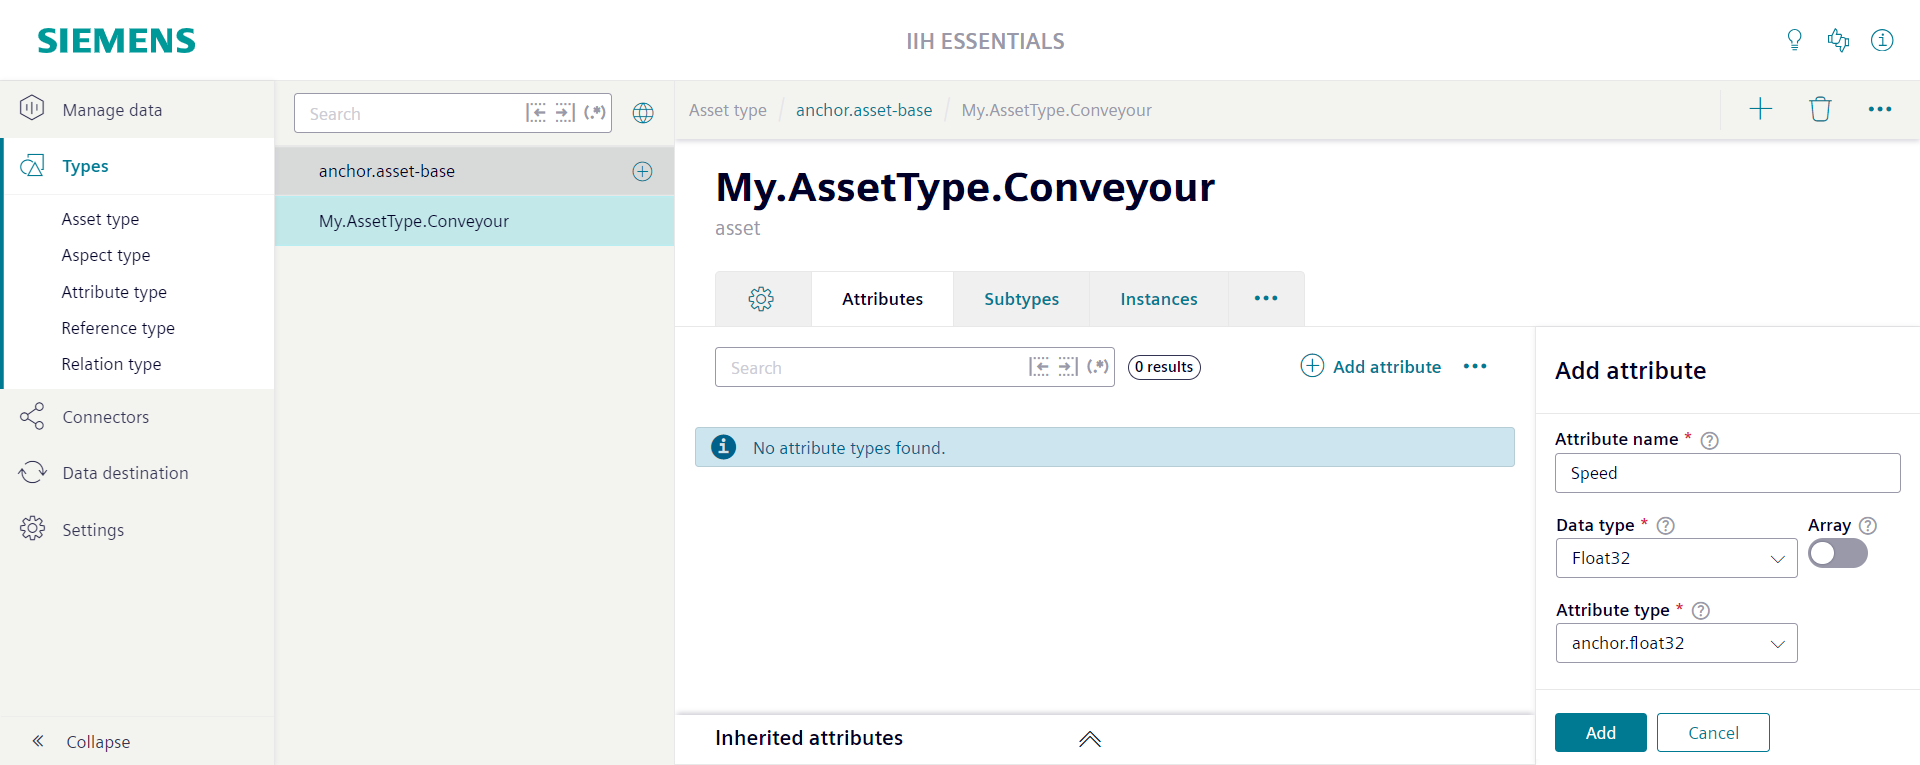Click the Connectors share icon
Image resolution: width=1920 pixels, height=765 pixels.
pyautogui.click(x=32, y=416)
